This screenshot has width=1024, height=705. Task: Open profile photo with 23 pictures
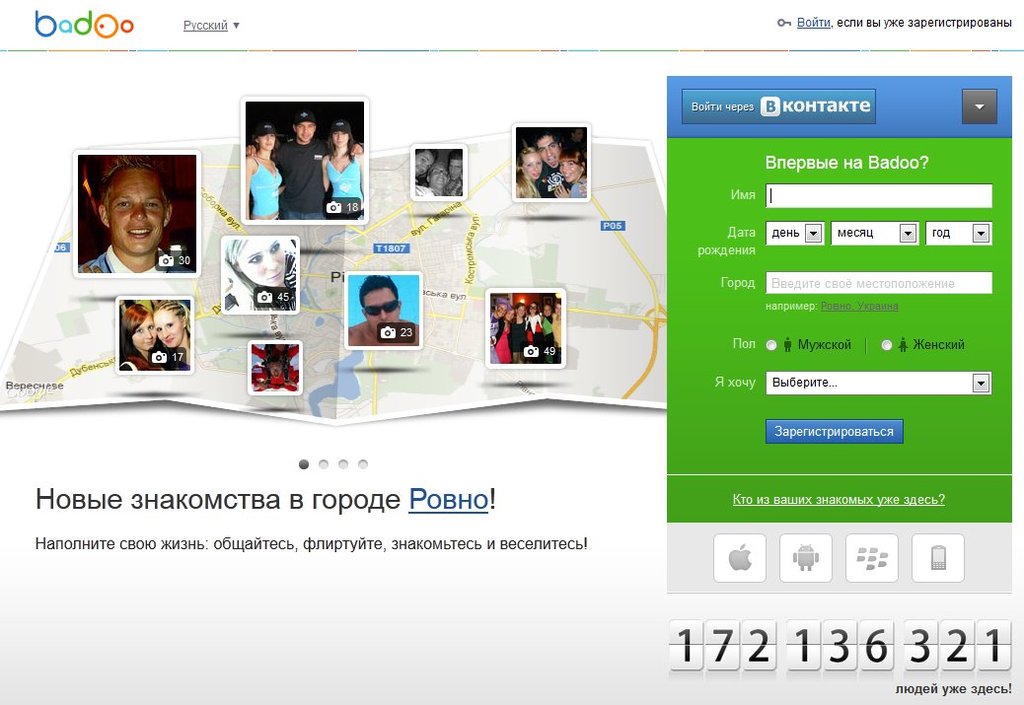click(383, 310)
